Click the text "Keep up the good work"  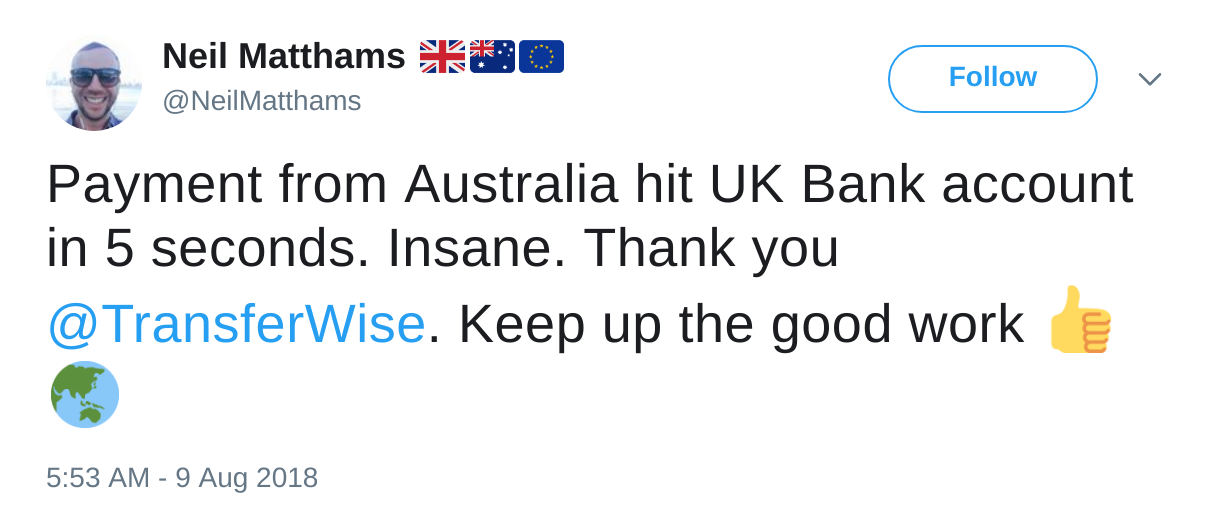741,324
